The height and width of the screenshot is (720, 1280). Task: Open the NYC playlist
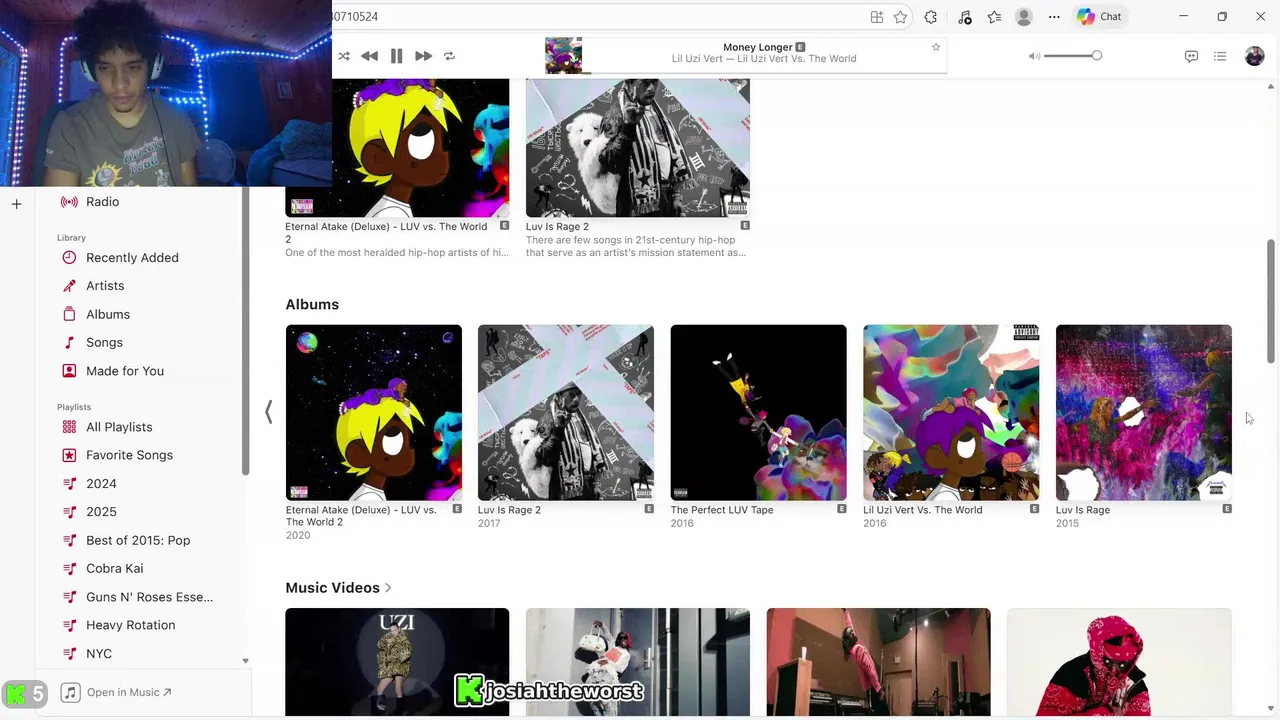99,653
